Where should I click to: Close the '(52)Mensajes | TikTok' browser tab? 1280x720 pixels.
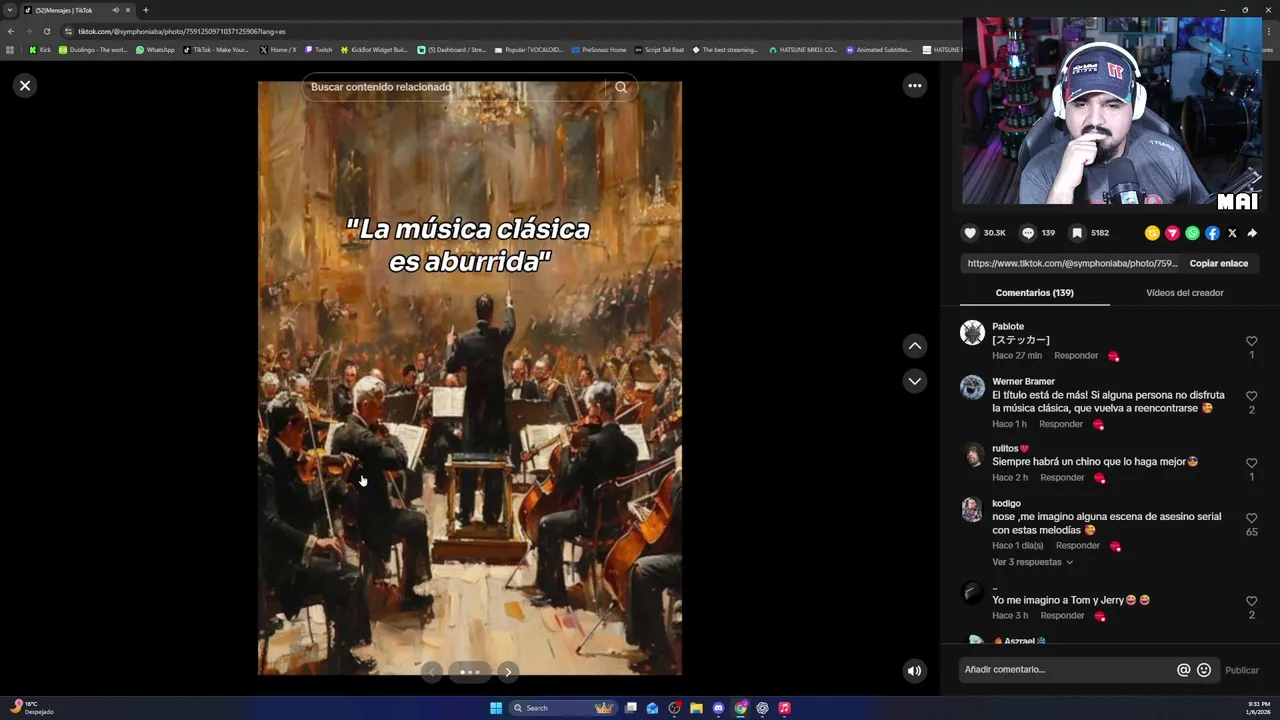128,10
